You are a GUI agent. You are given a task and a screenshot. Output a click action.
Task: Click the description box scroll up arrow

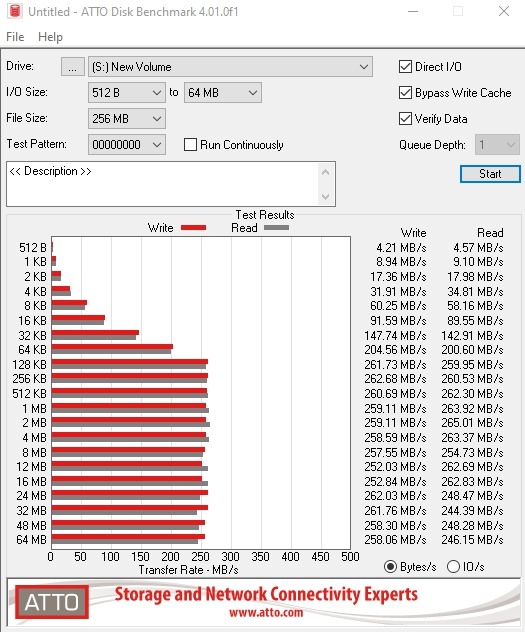(x=326, y=173)
